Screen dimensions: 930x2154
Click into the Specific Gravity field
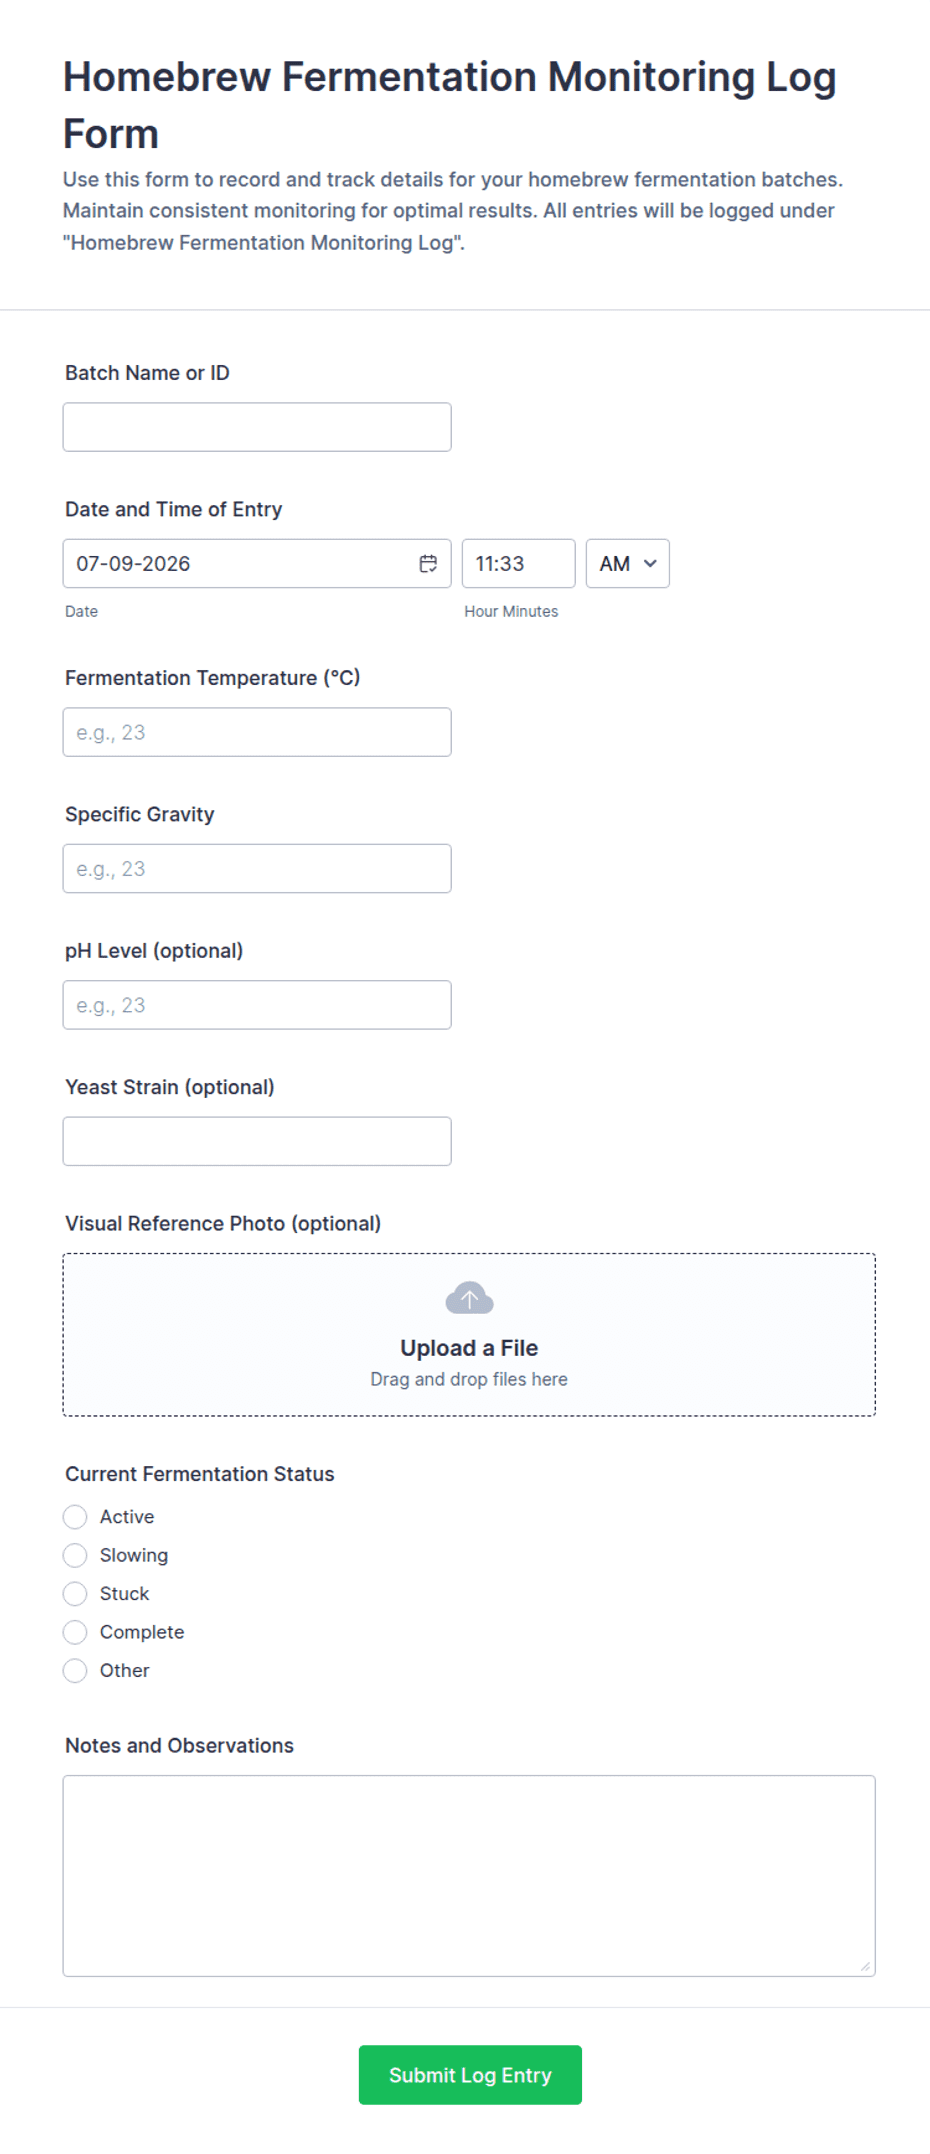pyautogui.click(x=257, y=869)
